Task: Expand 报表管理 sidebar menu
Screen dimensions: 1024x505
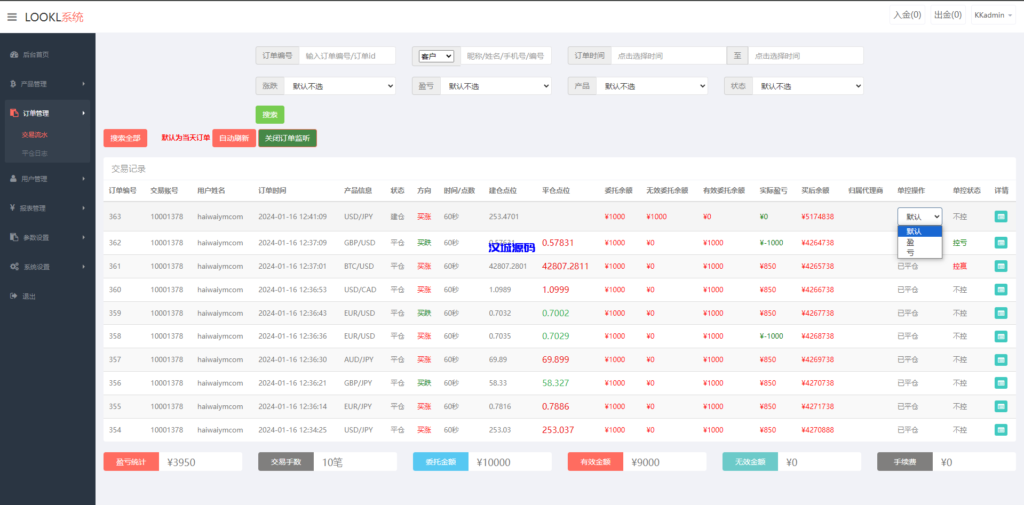Action: (x=47, y=208)
